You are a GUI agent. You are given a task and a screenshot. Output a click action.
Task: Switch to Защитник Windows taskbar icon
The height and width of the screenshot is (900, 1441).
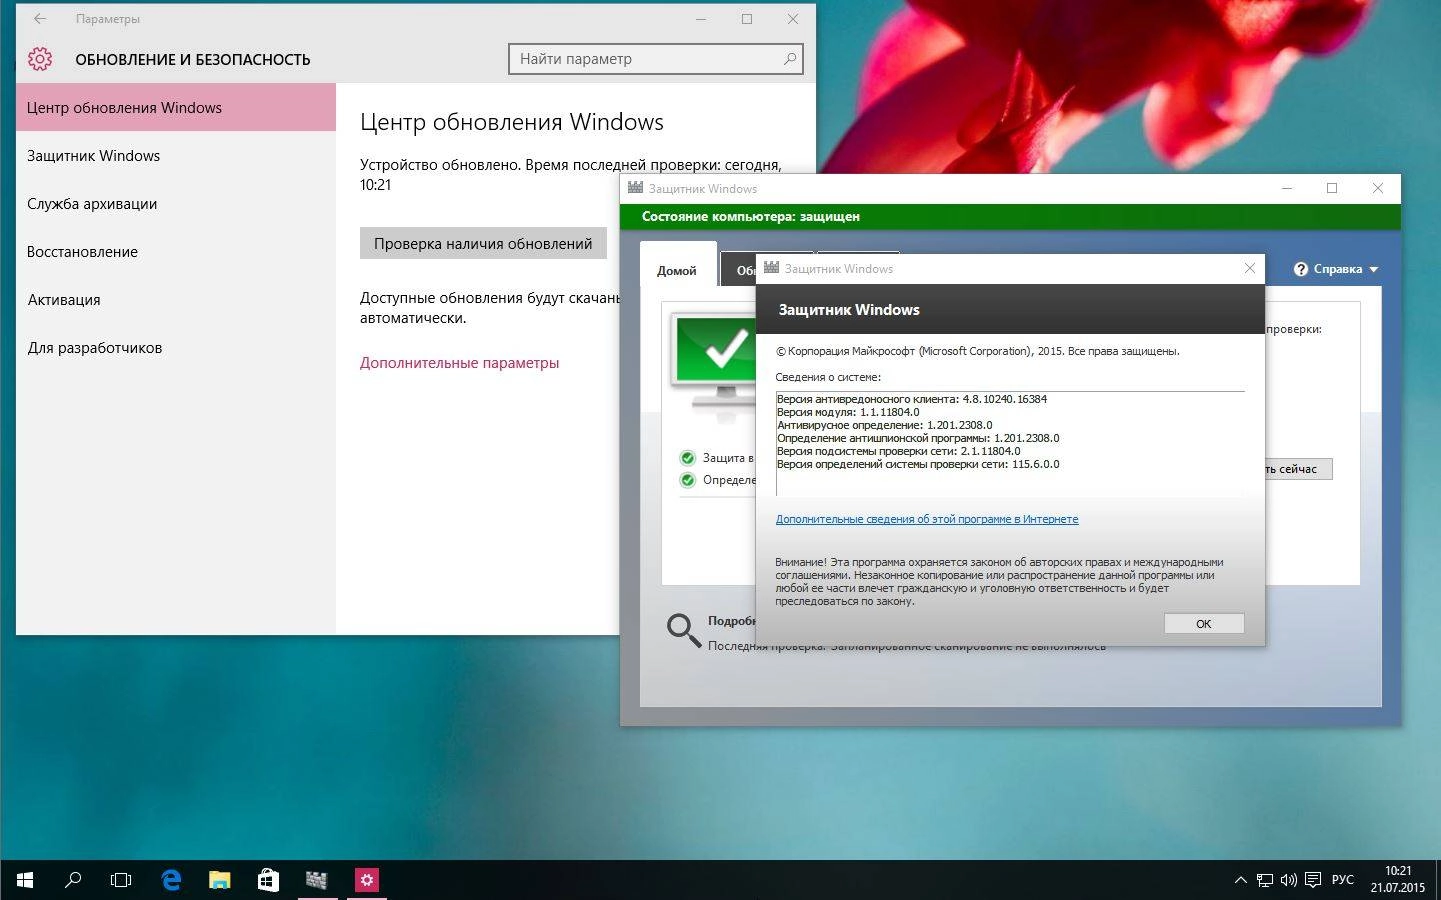tap(317, 880)
